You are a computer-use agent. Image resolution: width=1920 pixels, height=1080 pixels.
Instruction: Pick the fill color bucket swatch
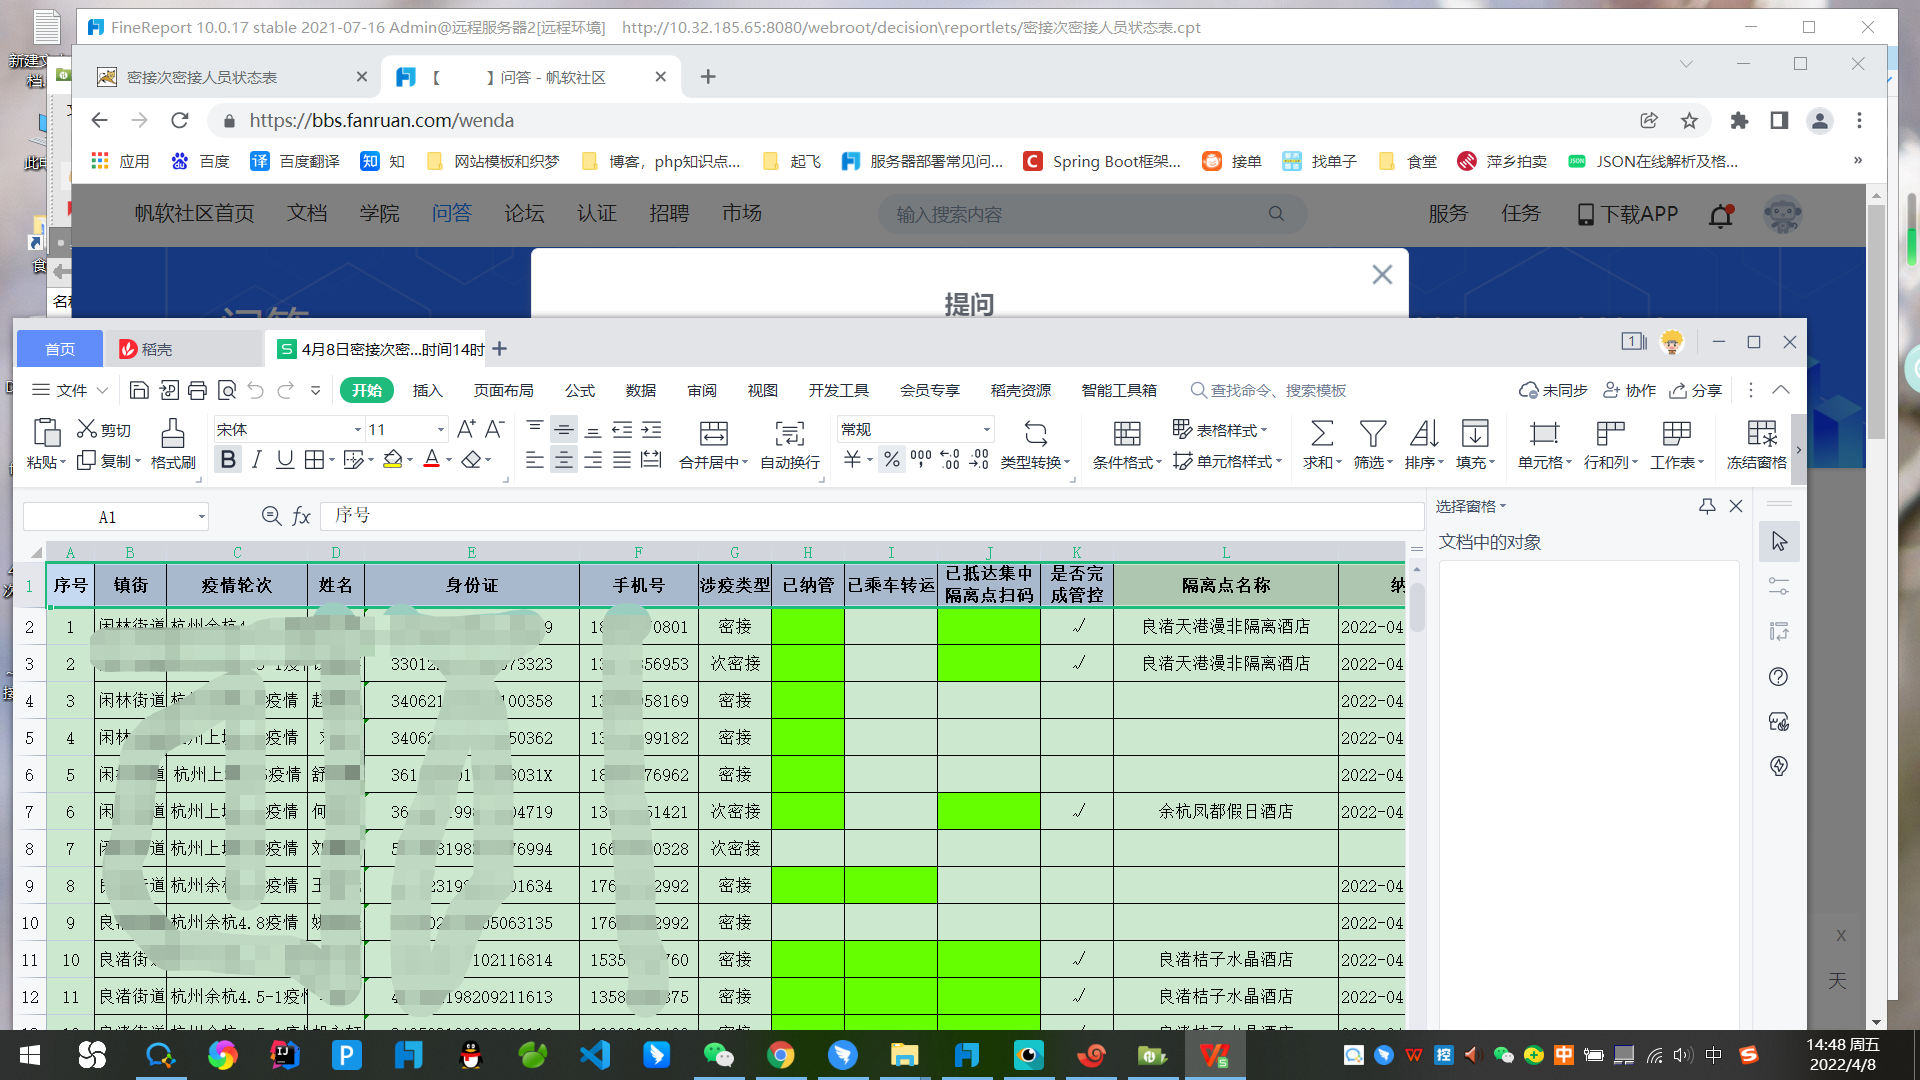[x=392, y=459]
